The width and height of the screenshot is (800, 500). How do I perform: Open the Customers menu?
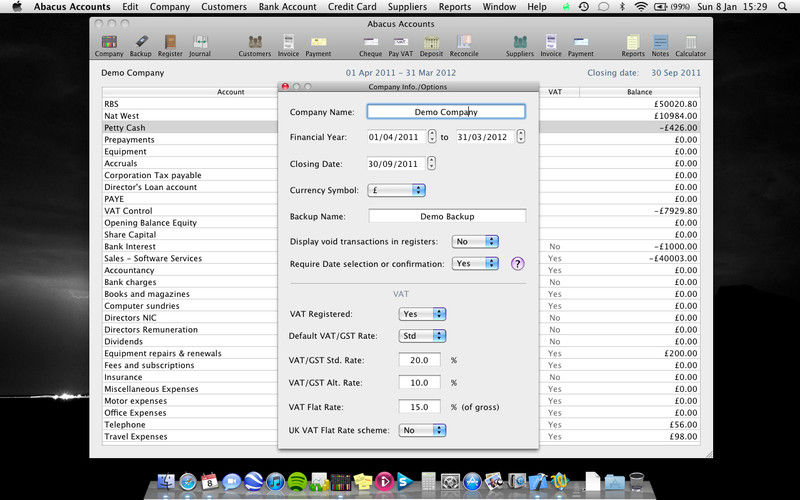tap(224, 7)
